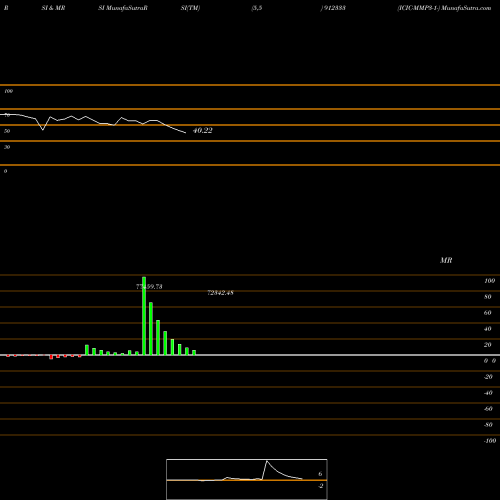
Task: Click MR axis label 40
Action: tap(488, 329)
